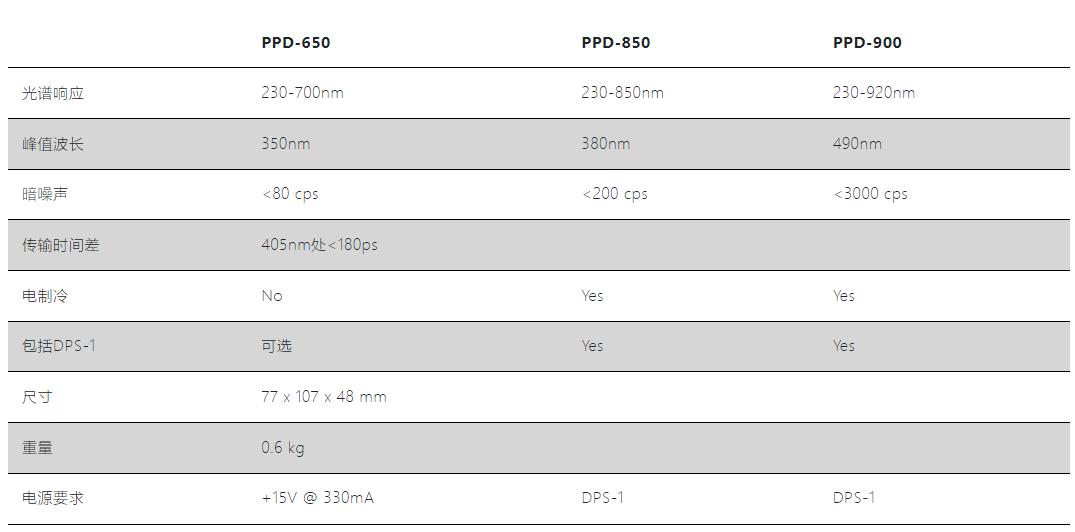Screen dimensions: 1075x532
Task: Click the <3000 cps dark noise value
Action: click(870, 194)
